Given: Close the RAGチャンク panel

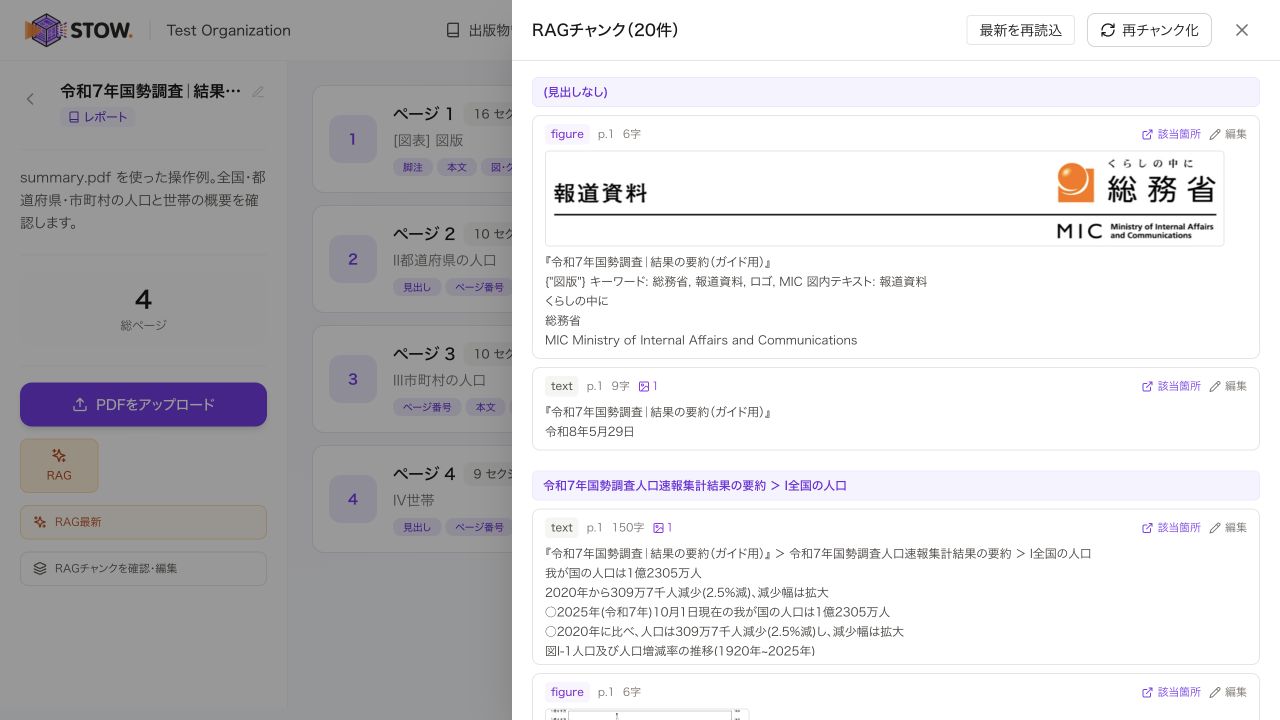Looking at the screenshot, I should pos(1242,30).
